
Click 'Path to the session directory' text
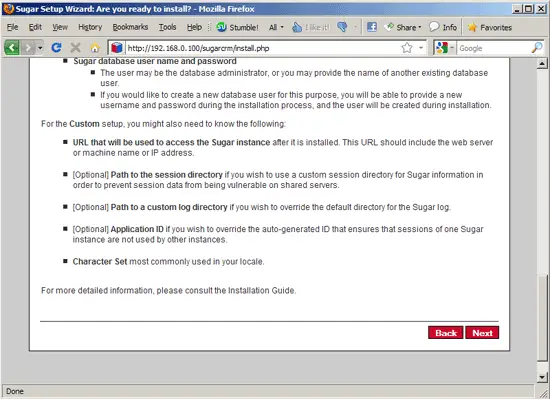pyautogui.click(x=167, y=175)
